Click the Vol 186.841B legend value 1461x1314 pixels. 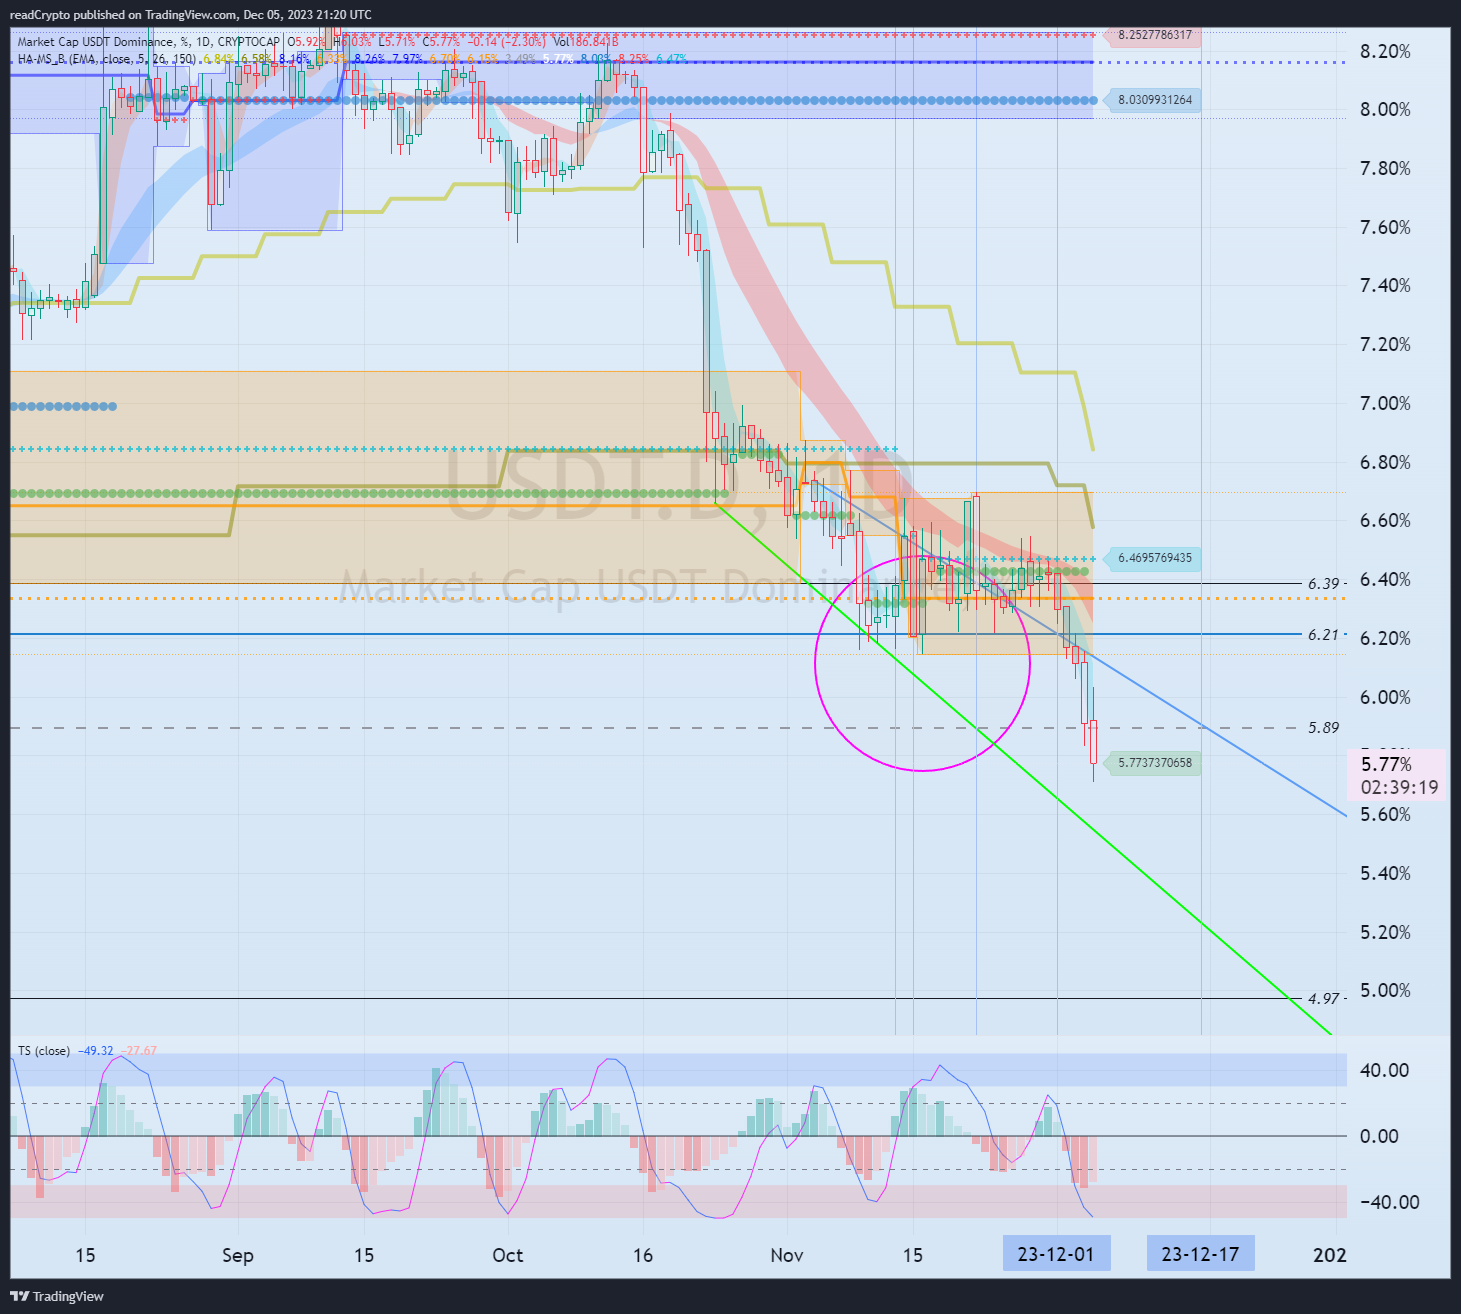585,42
